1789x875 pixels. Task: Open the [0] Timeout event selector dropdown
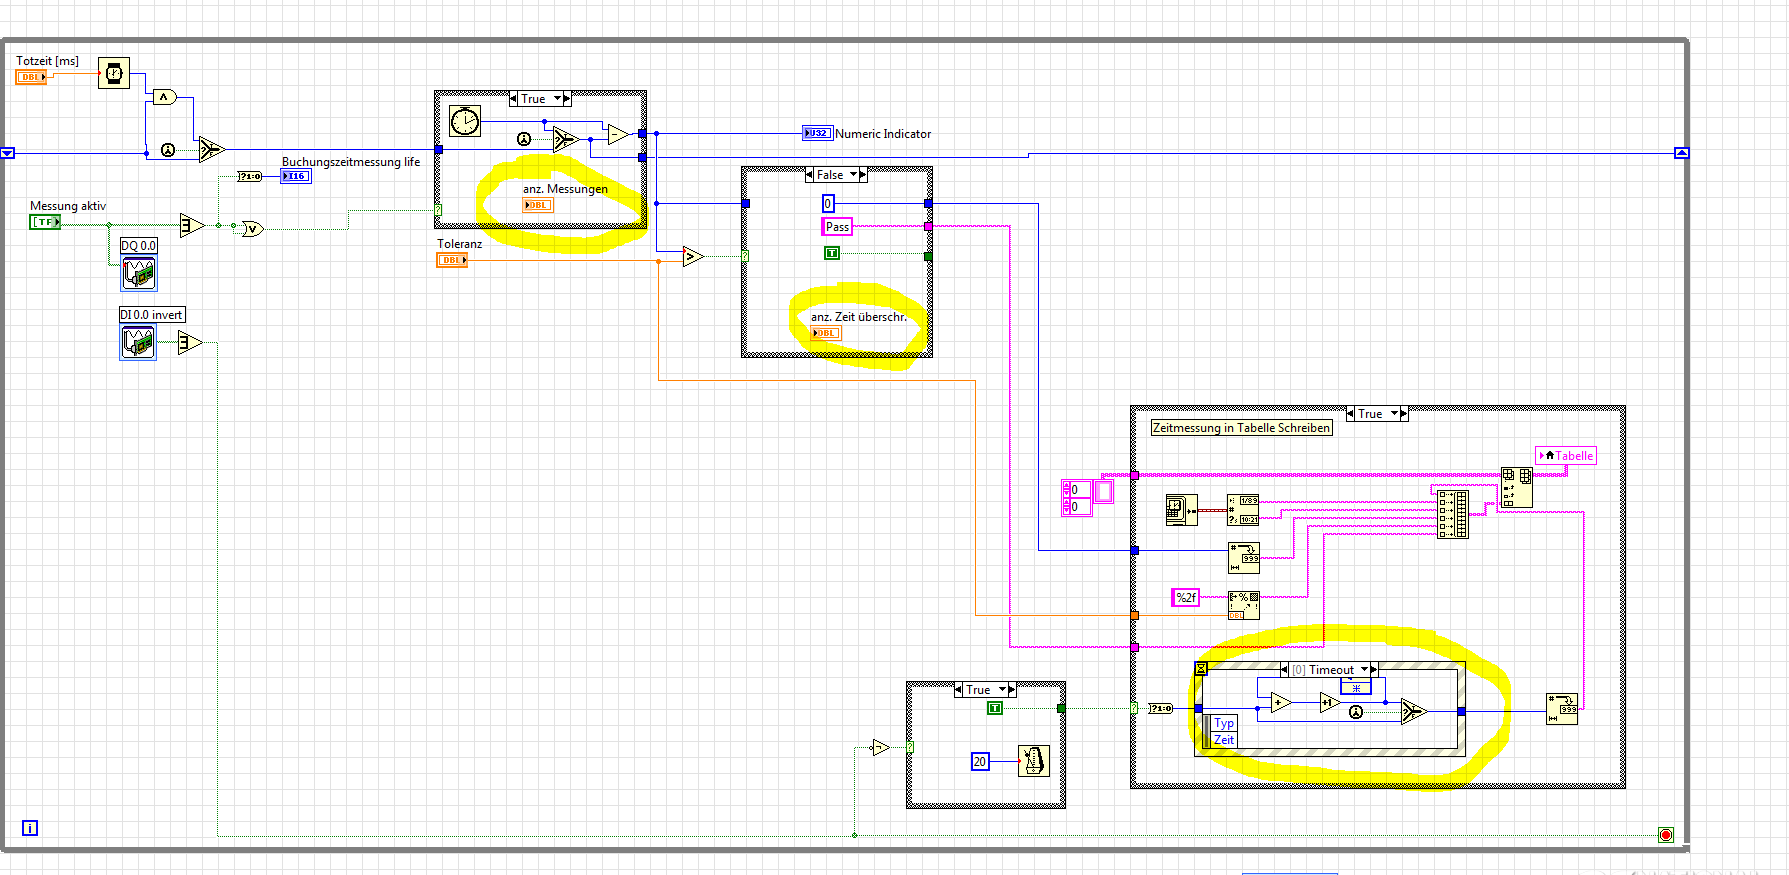(1329, 670)
